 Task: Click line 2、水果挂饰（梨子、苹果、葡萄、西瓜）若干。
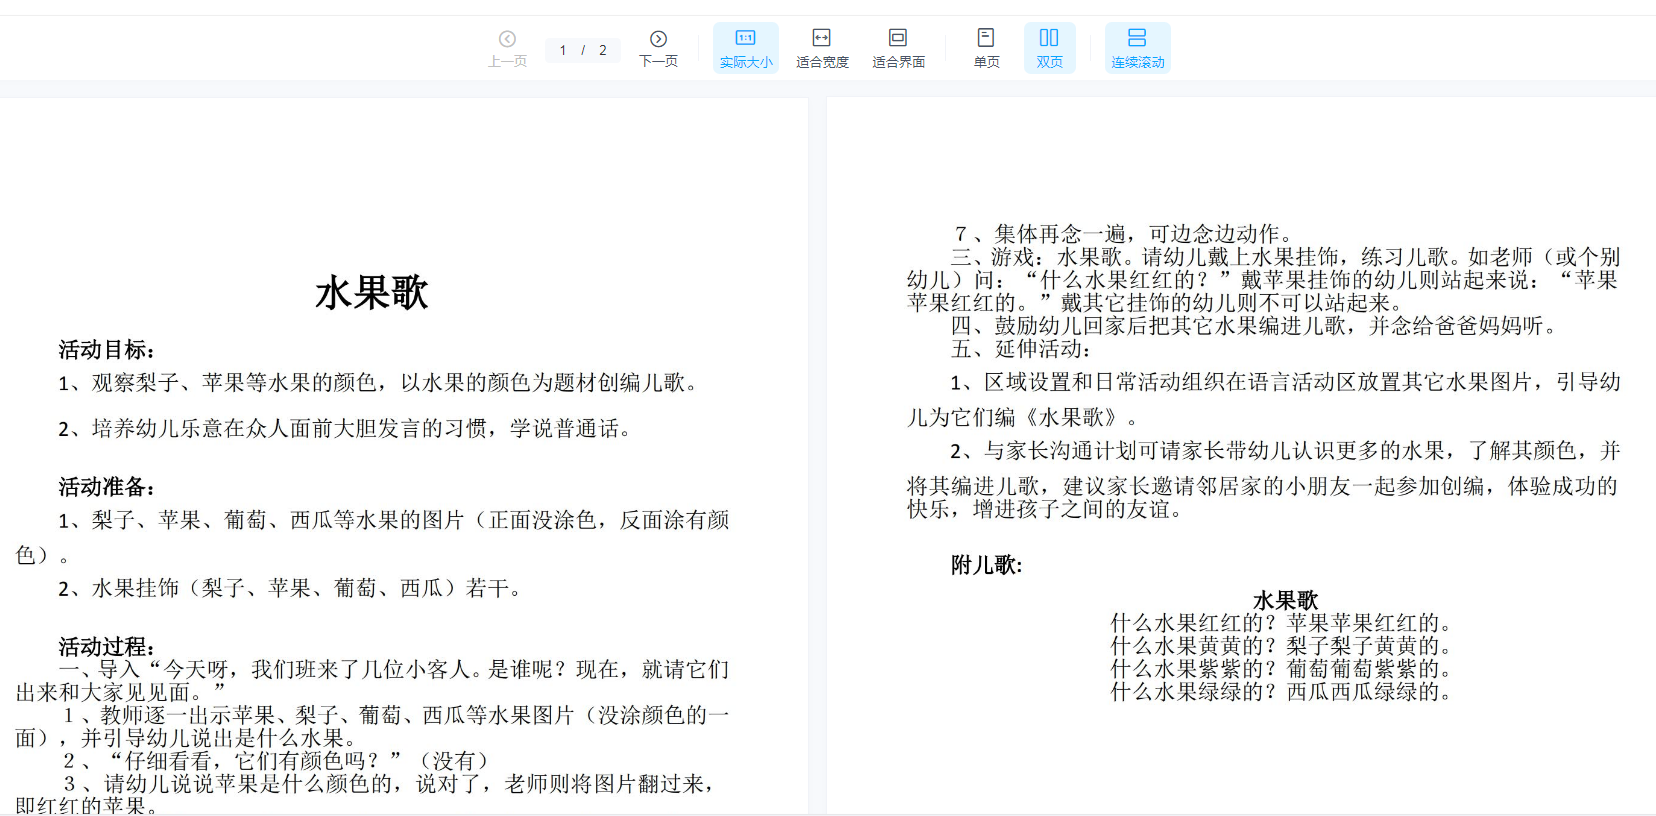pyautogui.click(x=292, y=589)
